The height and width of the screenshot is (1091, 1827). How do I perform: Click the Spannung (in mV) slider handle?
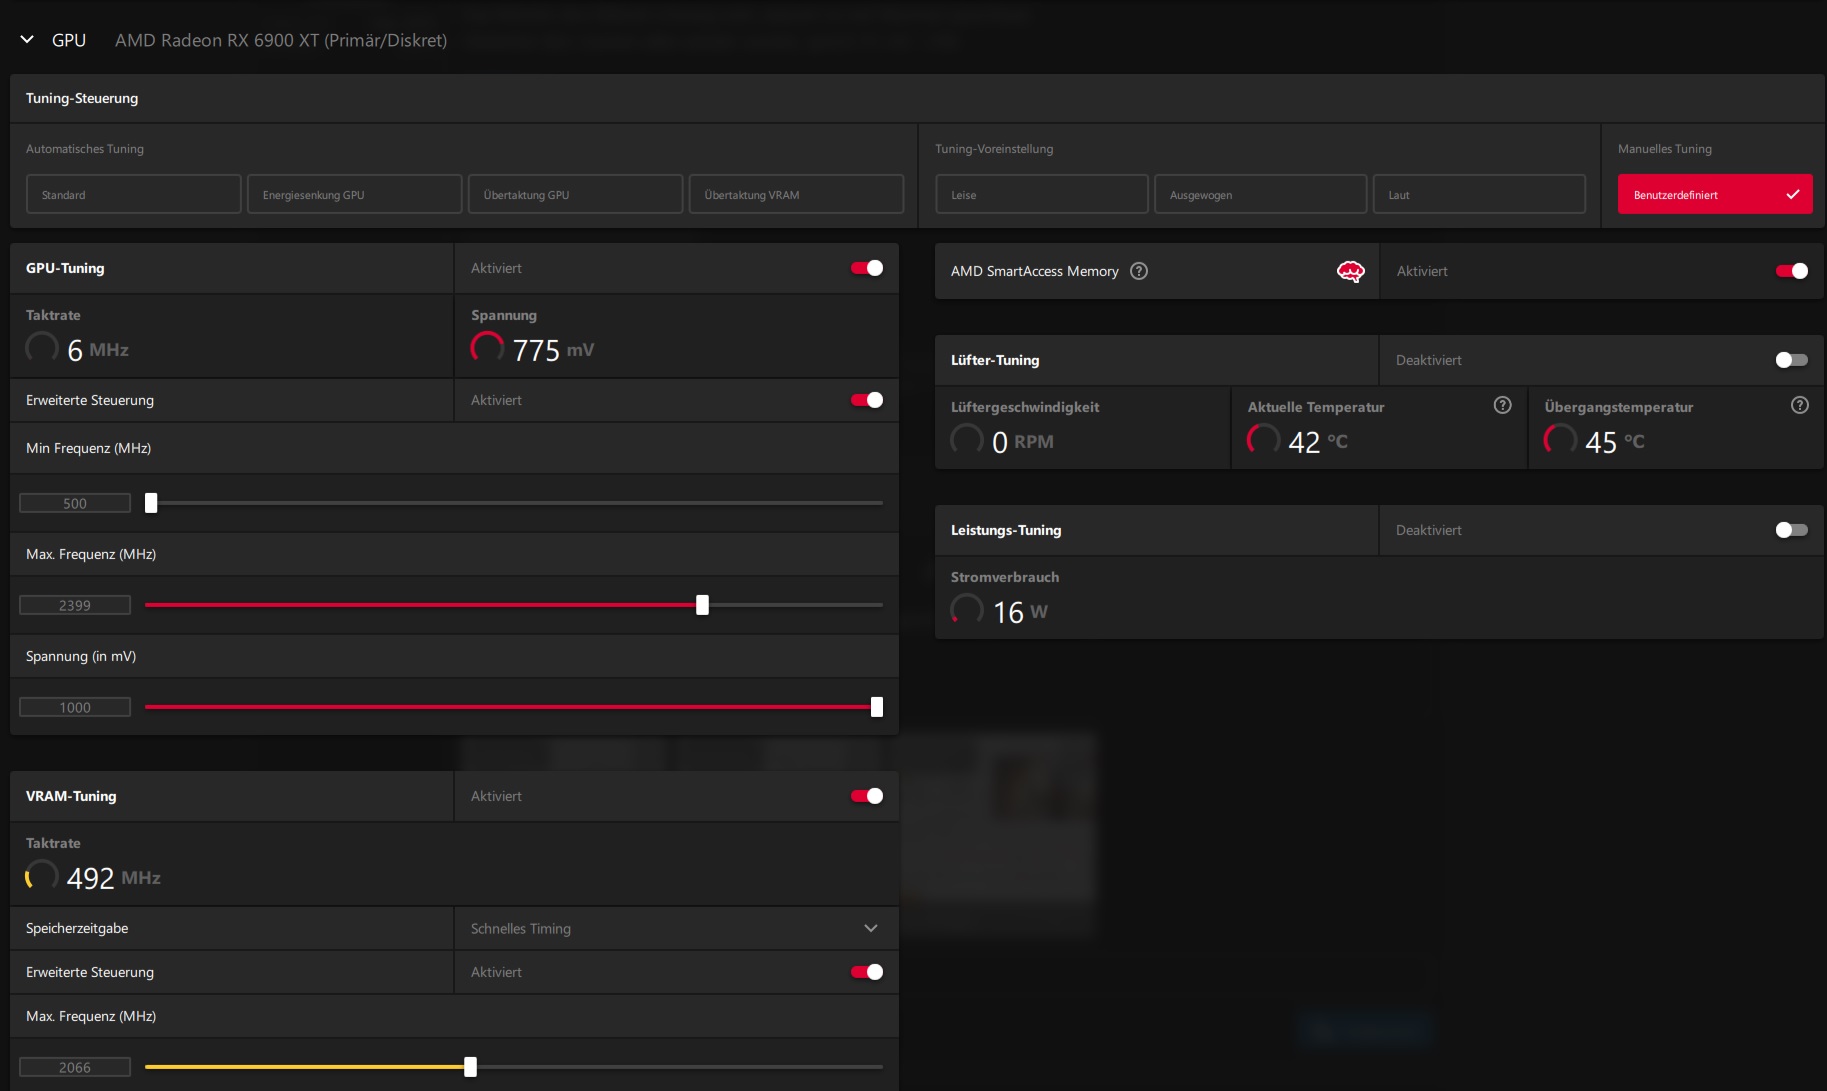click(877, 707)
